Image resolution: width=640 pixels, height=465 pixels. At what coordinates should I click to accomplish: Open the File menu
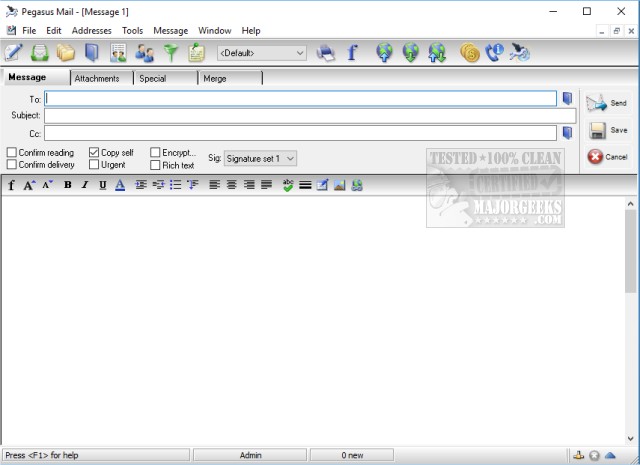click(29, 31)
